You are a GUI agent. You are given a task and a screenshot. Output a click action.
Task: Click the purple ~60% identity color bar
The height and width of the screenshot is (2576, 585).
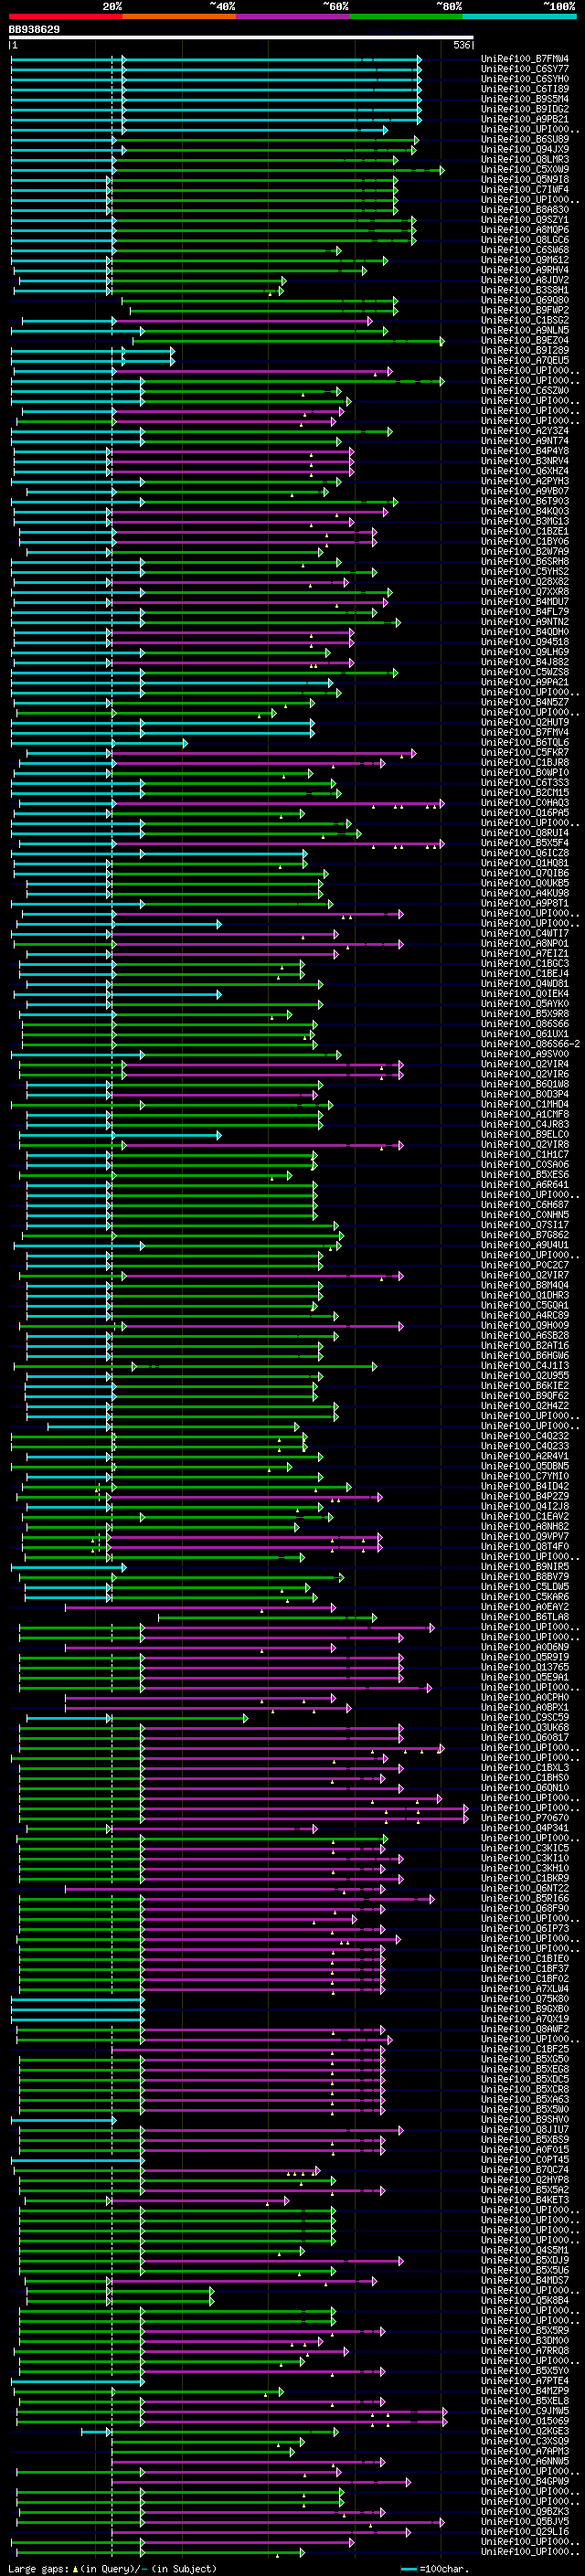click(x=293, y=16)
